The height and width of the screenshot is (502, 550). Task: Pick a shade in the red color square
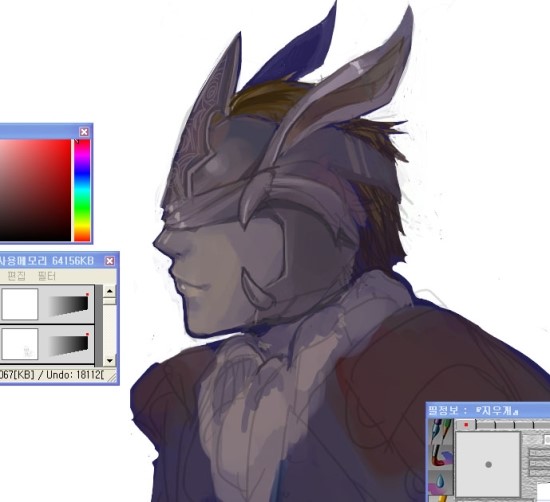[x=35, y=190]
